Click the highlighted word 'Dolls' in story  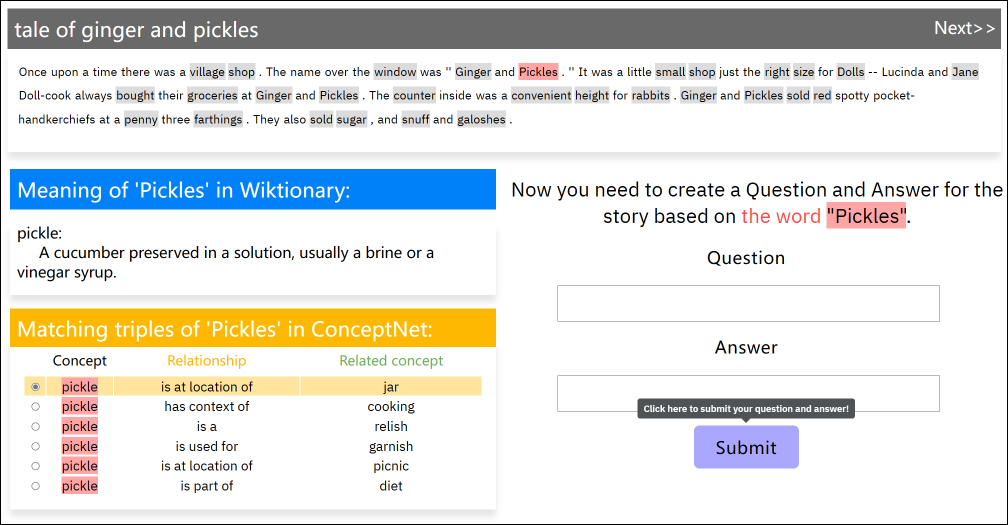click(850, 72)
